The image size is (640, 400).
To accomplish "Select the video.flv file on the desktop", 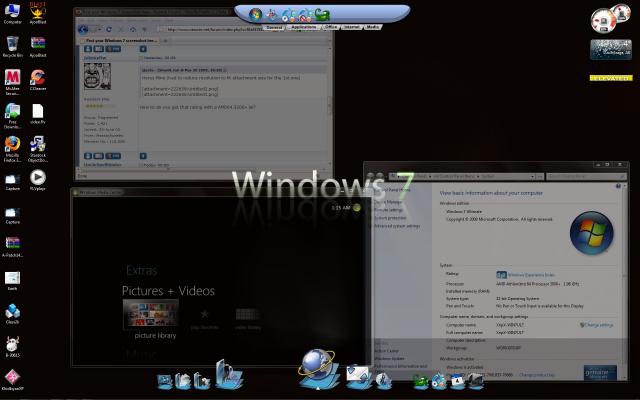I will pyautogui.click(x=38, y=113).
